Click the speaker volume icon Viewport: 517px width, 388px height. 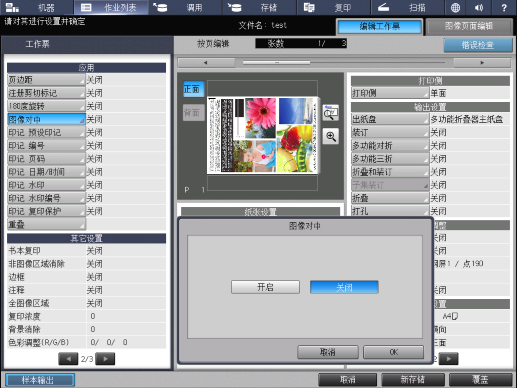(479, 7)
